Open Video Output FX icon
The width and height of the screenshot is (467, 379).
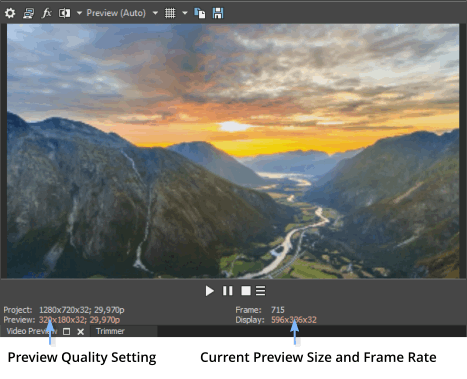[x=46, y=13]
